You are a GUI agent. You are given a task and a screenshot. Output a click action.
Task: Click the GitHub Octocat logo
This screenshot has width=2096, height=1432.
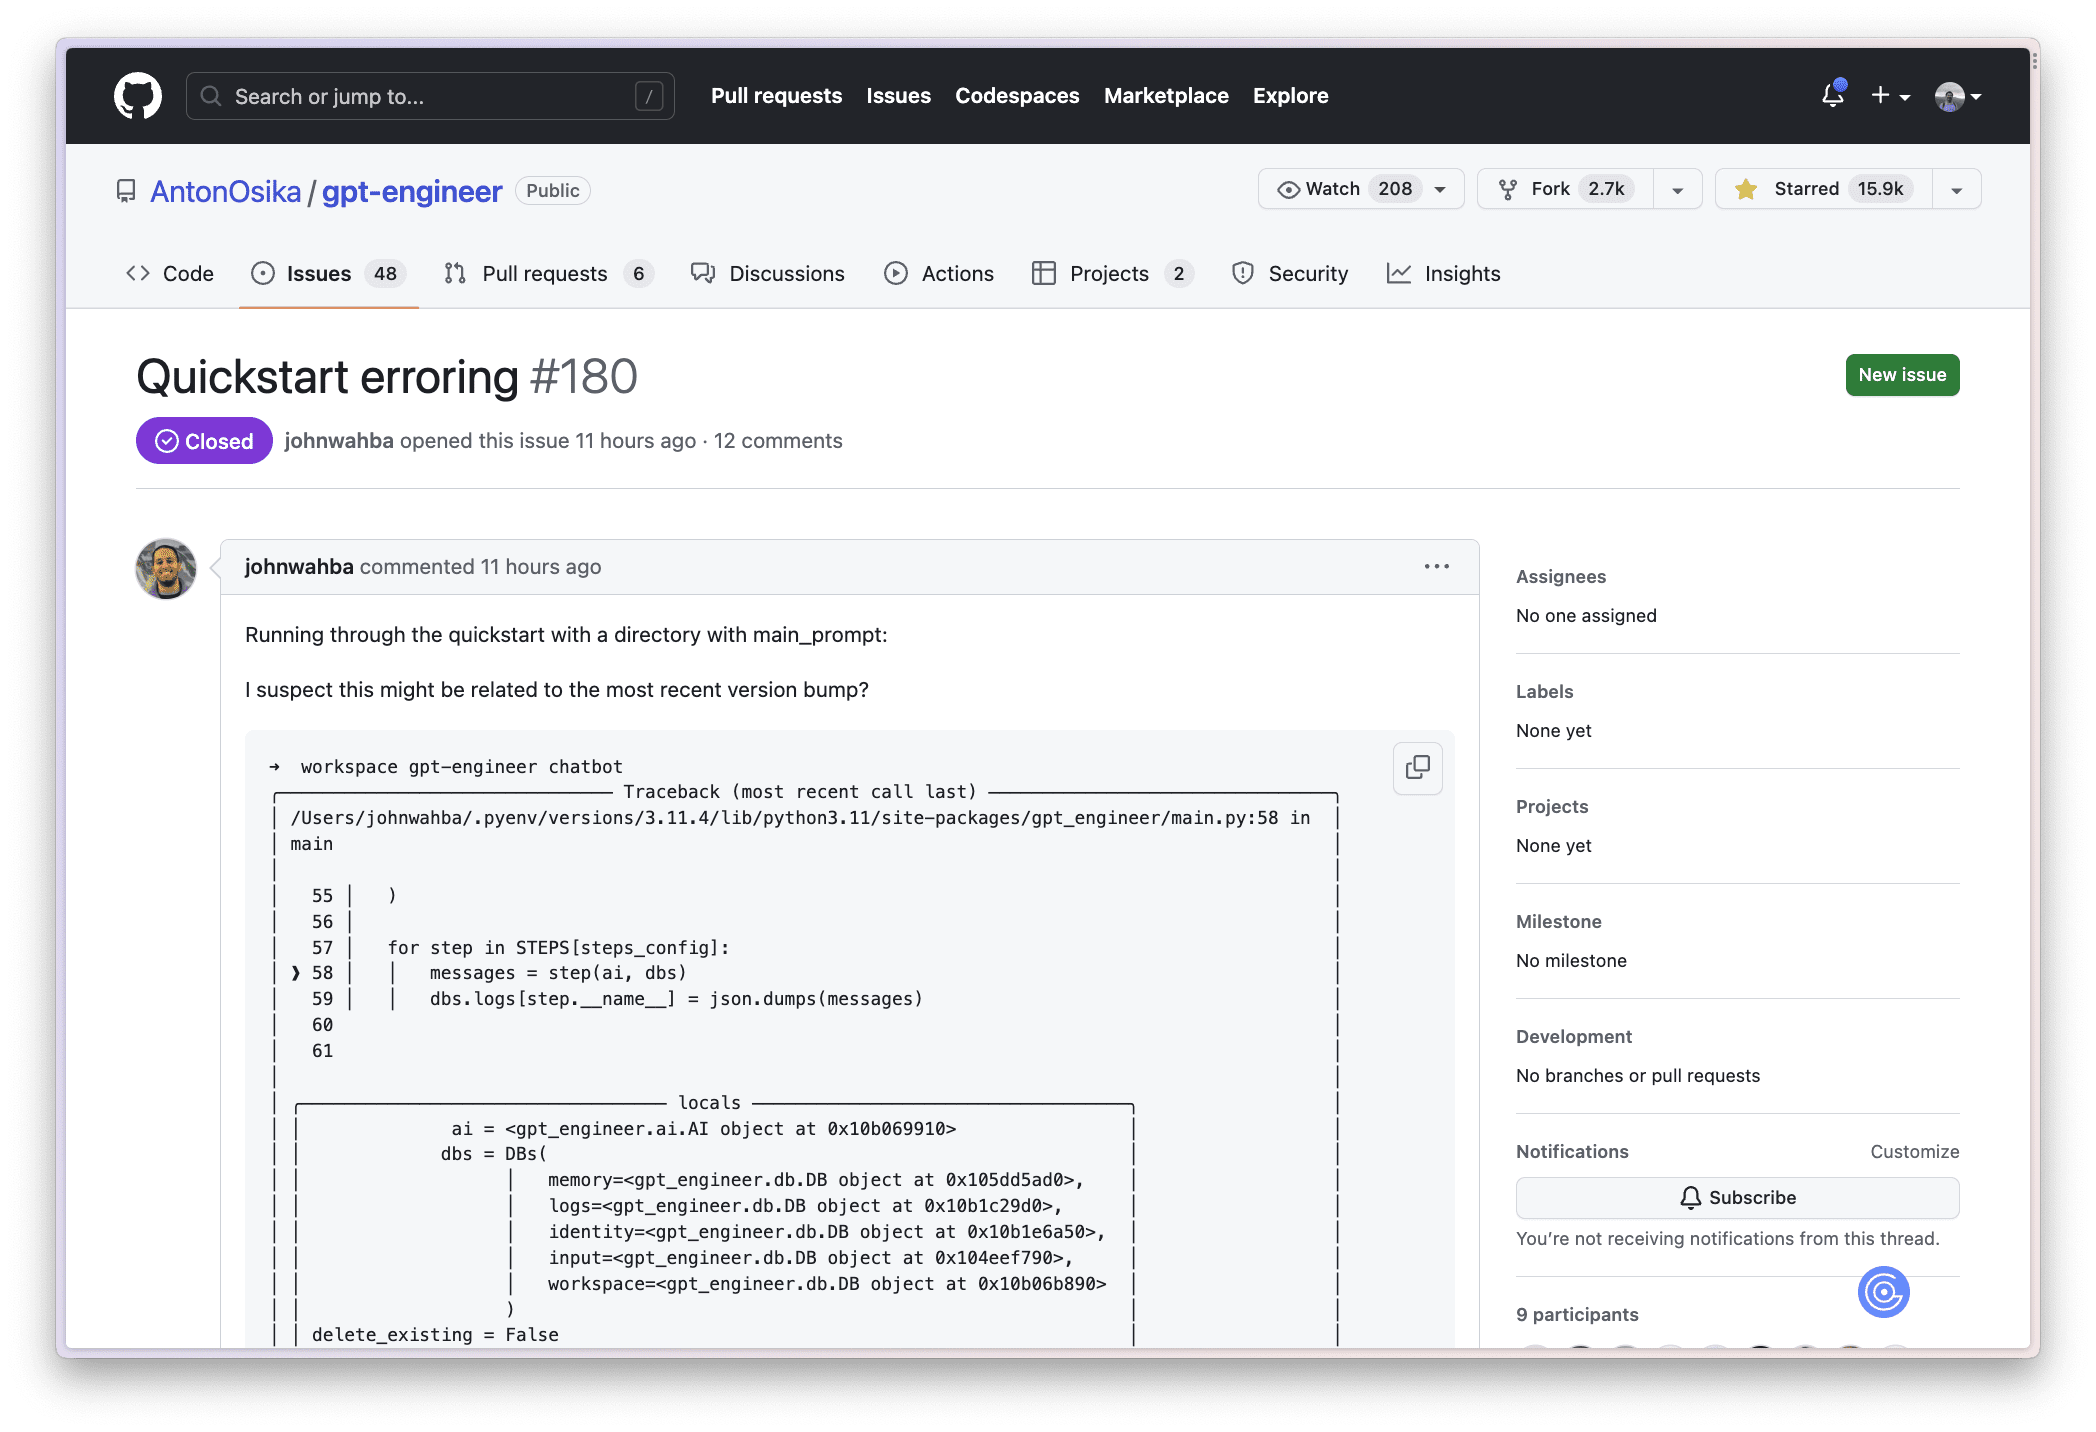(x=138, y=96)
